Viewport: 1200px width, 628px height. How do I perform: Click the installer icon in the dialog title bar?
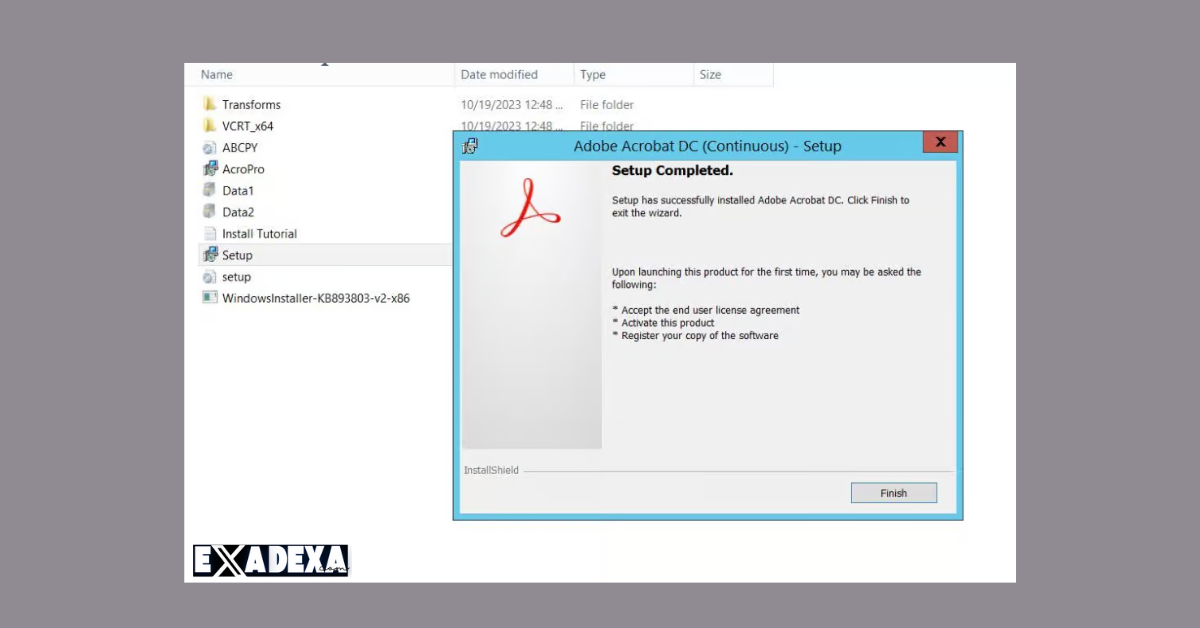pyautogui.click(x=470, y=145)
